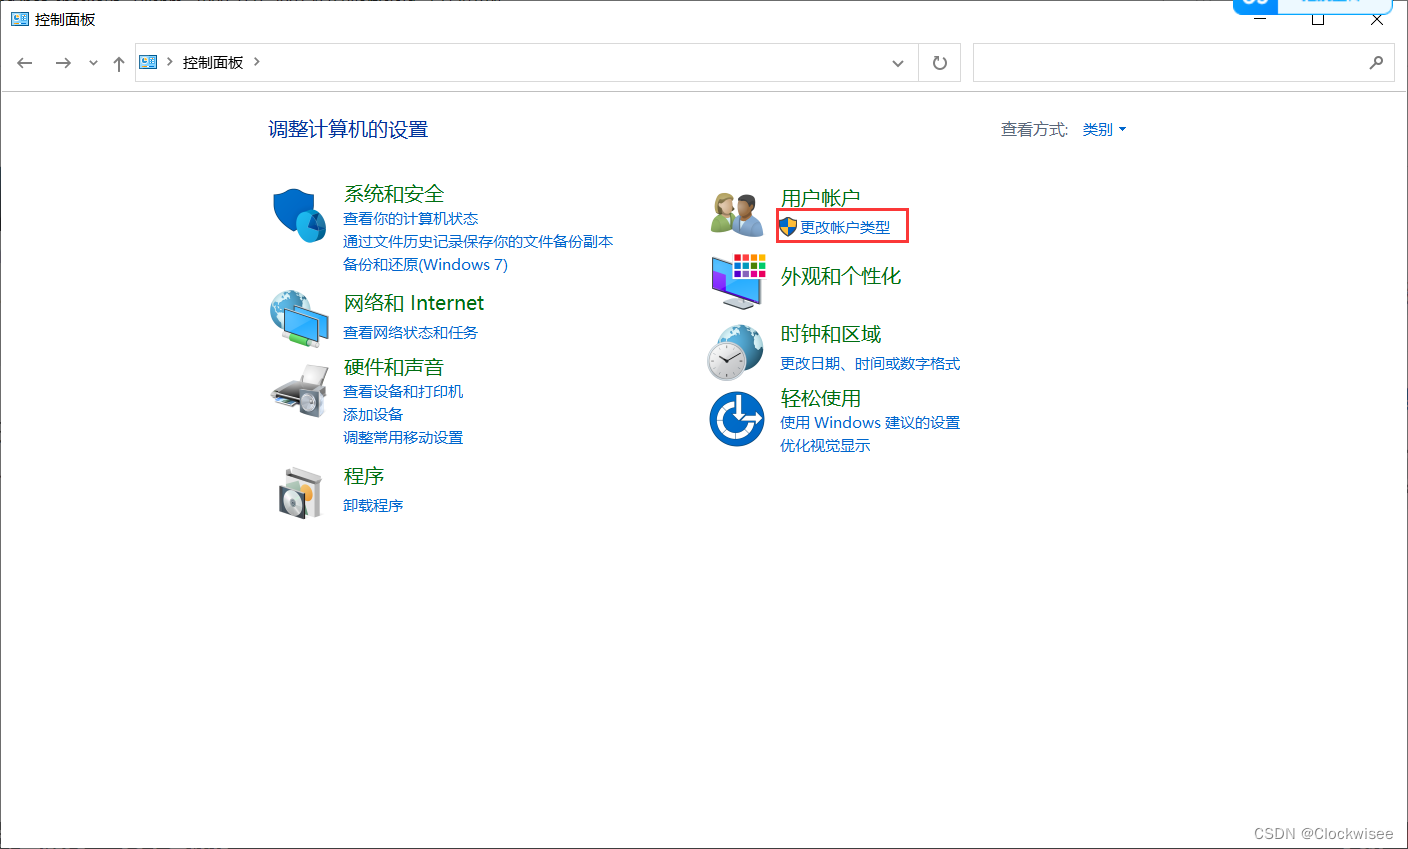This screenshot has height=849, width=1408.
Task: Open the 程序 category
Action: (364, 476)
